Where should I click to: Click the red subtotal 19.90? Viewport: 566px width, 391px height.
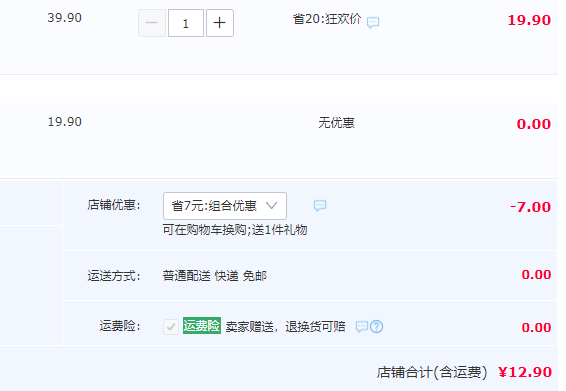pos(529,20)
